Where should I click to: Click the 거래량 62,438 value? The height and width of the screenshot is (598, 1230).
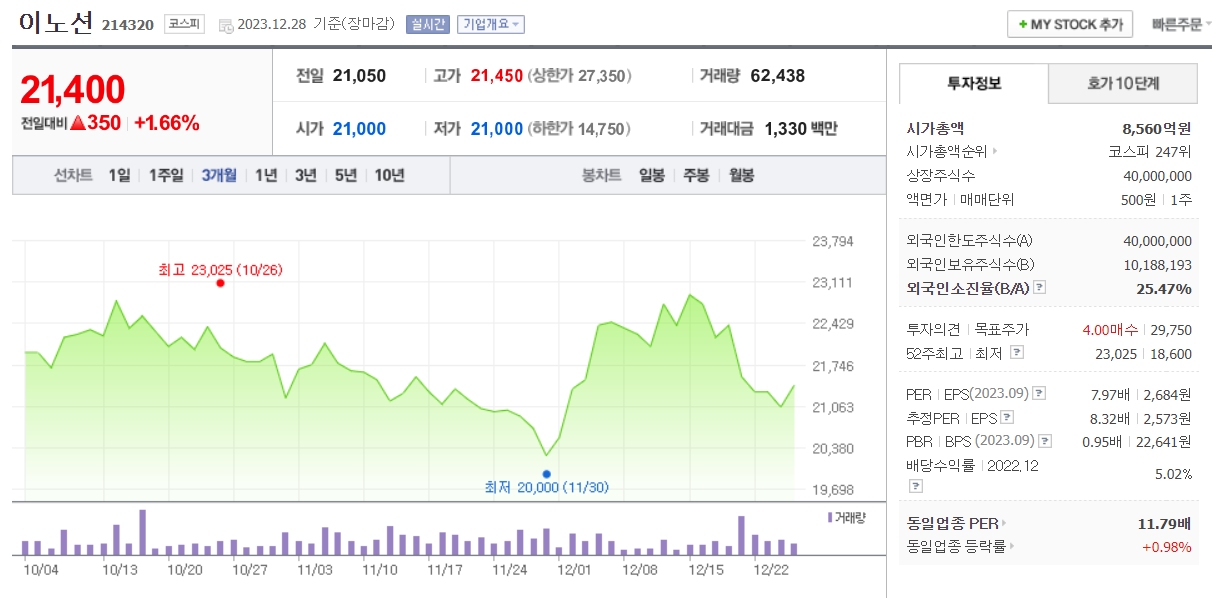pos(777,76)
